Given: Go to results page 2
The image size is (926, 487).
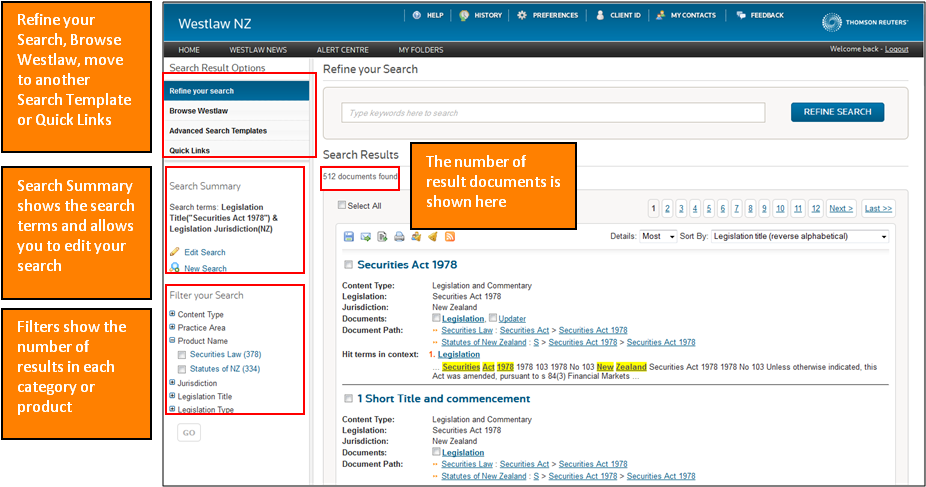Looking at the screenshot, I should point(667,208).
